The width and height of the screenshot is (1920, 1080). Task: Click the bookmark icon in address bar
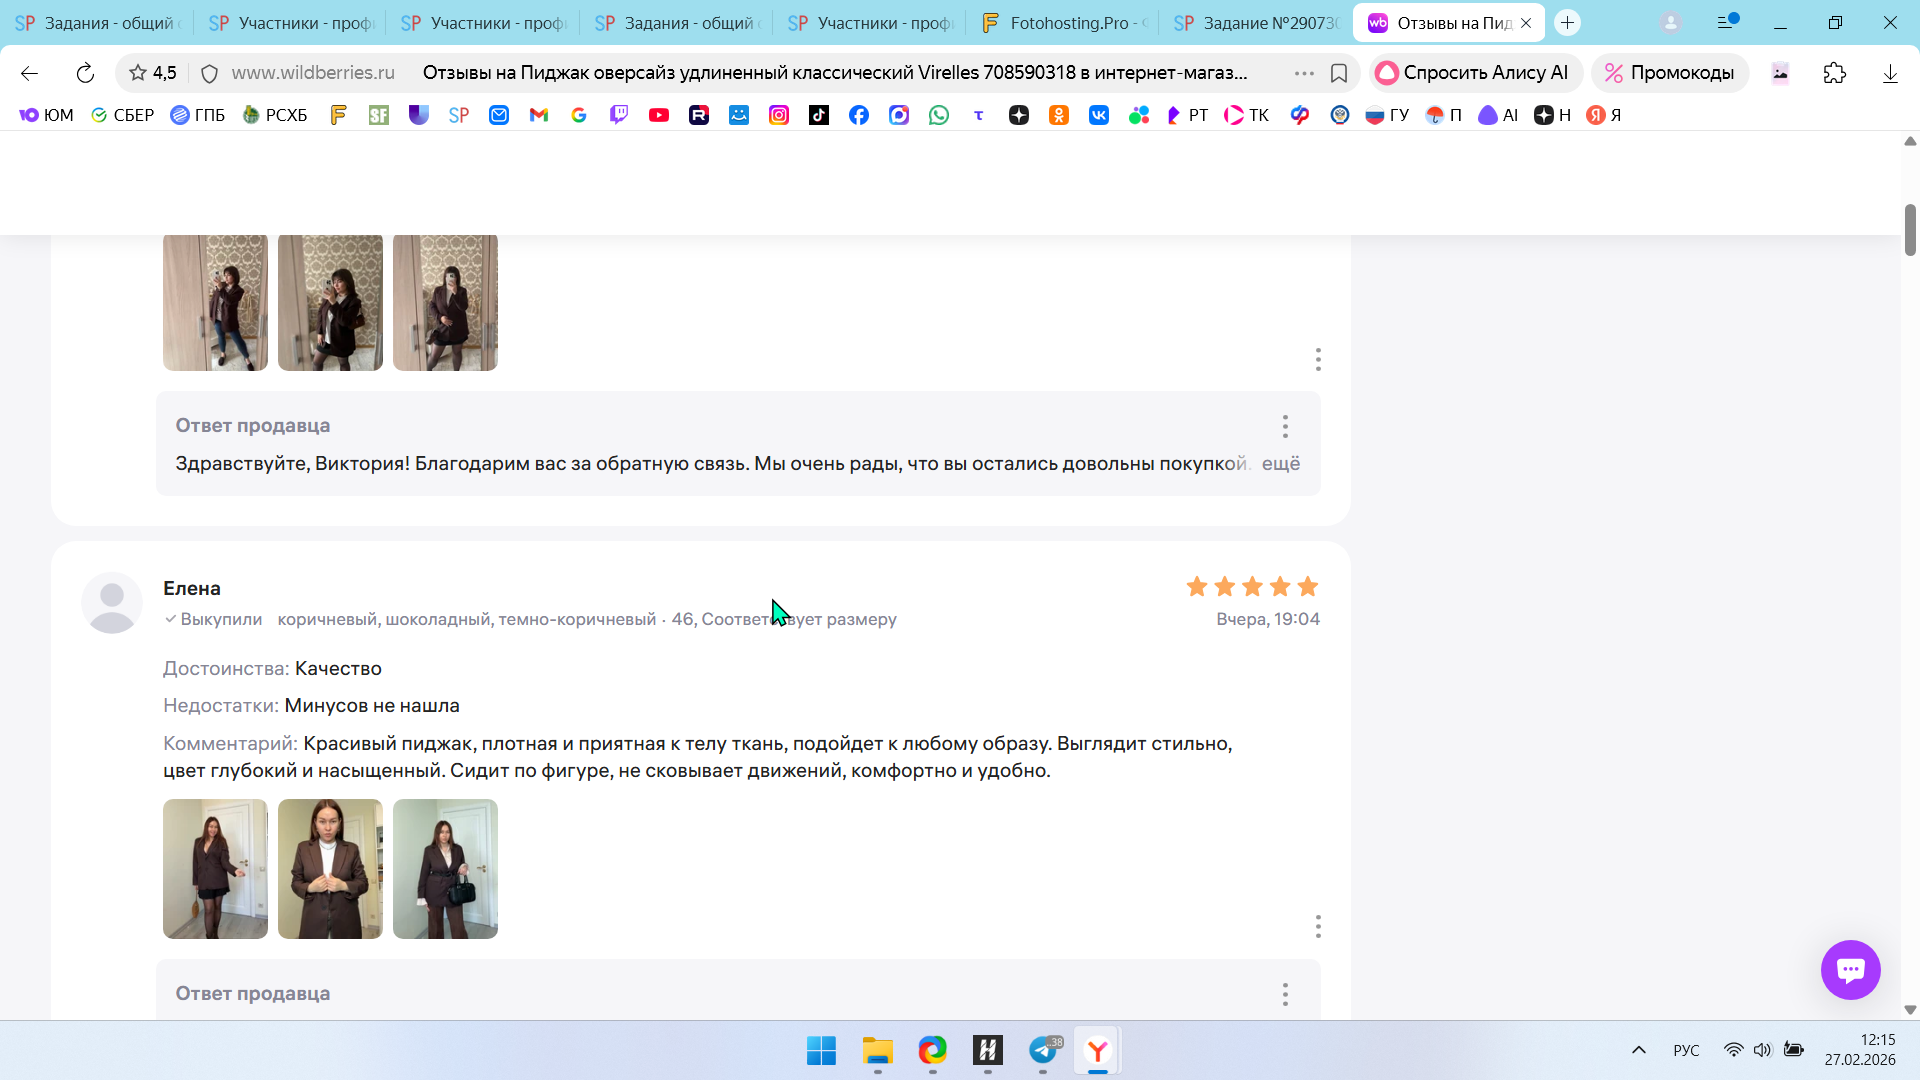click(x=1339, y=73)
